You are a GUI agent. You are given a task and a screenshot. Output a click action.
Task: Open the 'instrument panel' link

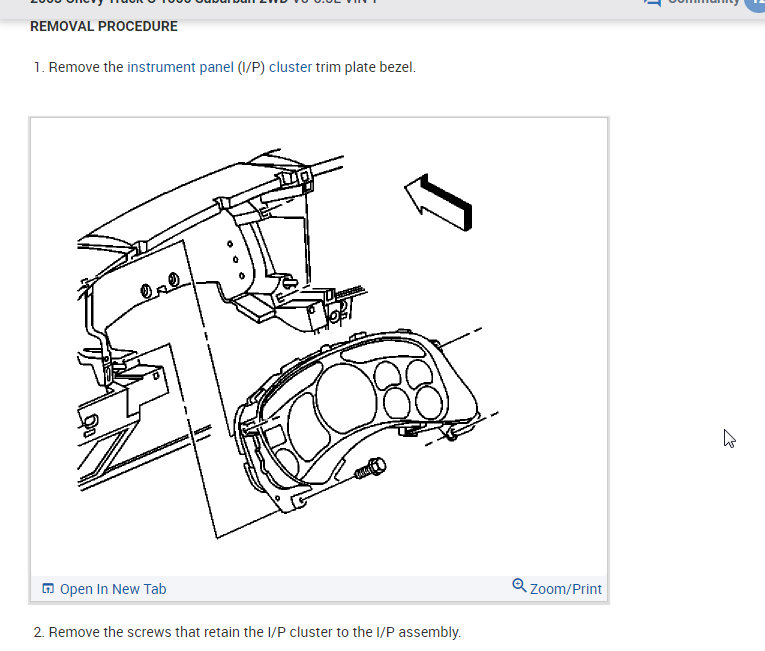180,67
